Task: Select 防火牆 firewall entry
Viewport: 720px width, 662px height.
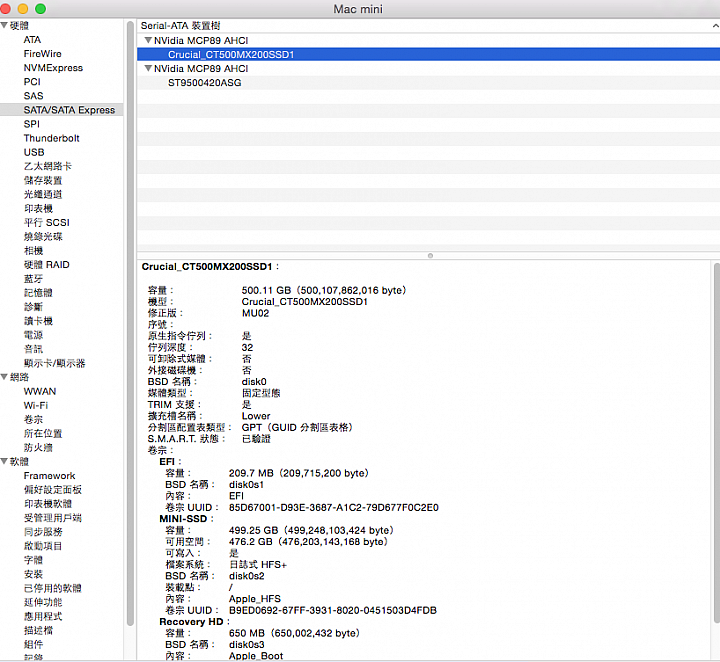Action: pyautogui.click(x=38, y=448)
